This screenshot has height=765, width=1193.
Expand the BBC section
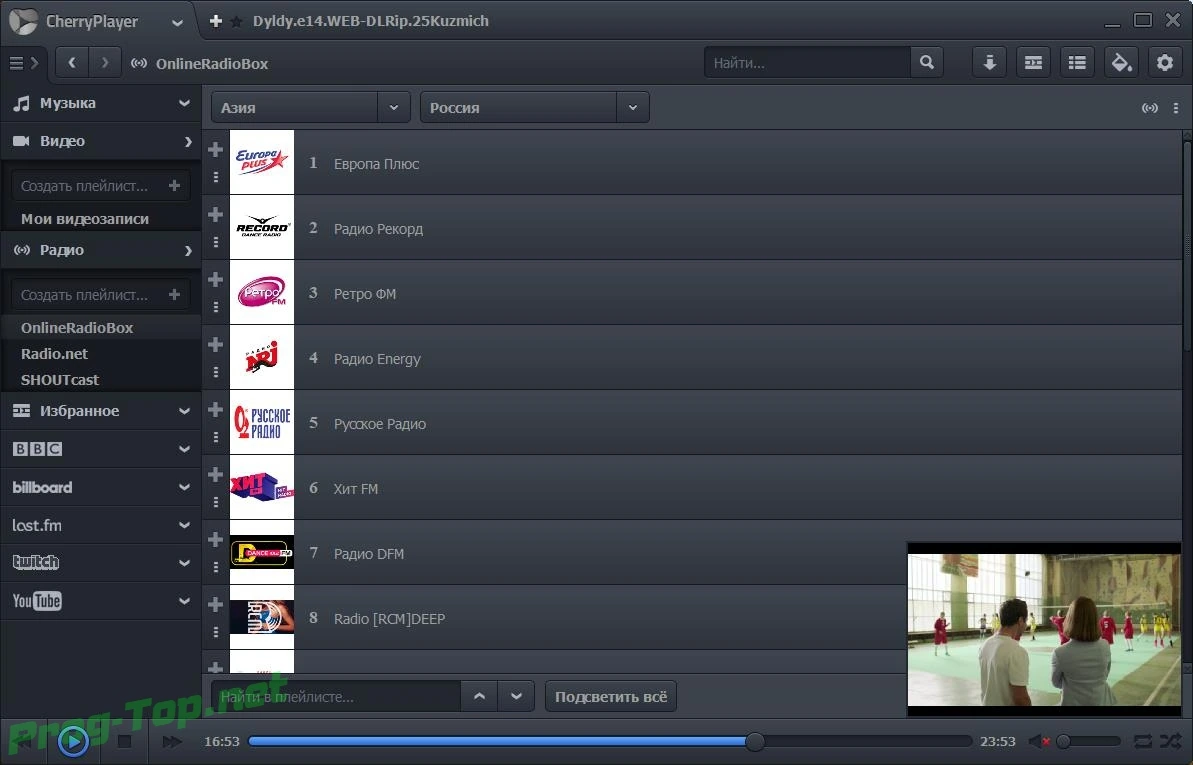pyautogui.click(x=100, y=449)
